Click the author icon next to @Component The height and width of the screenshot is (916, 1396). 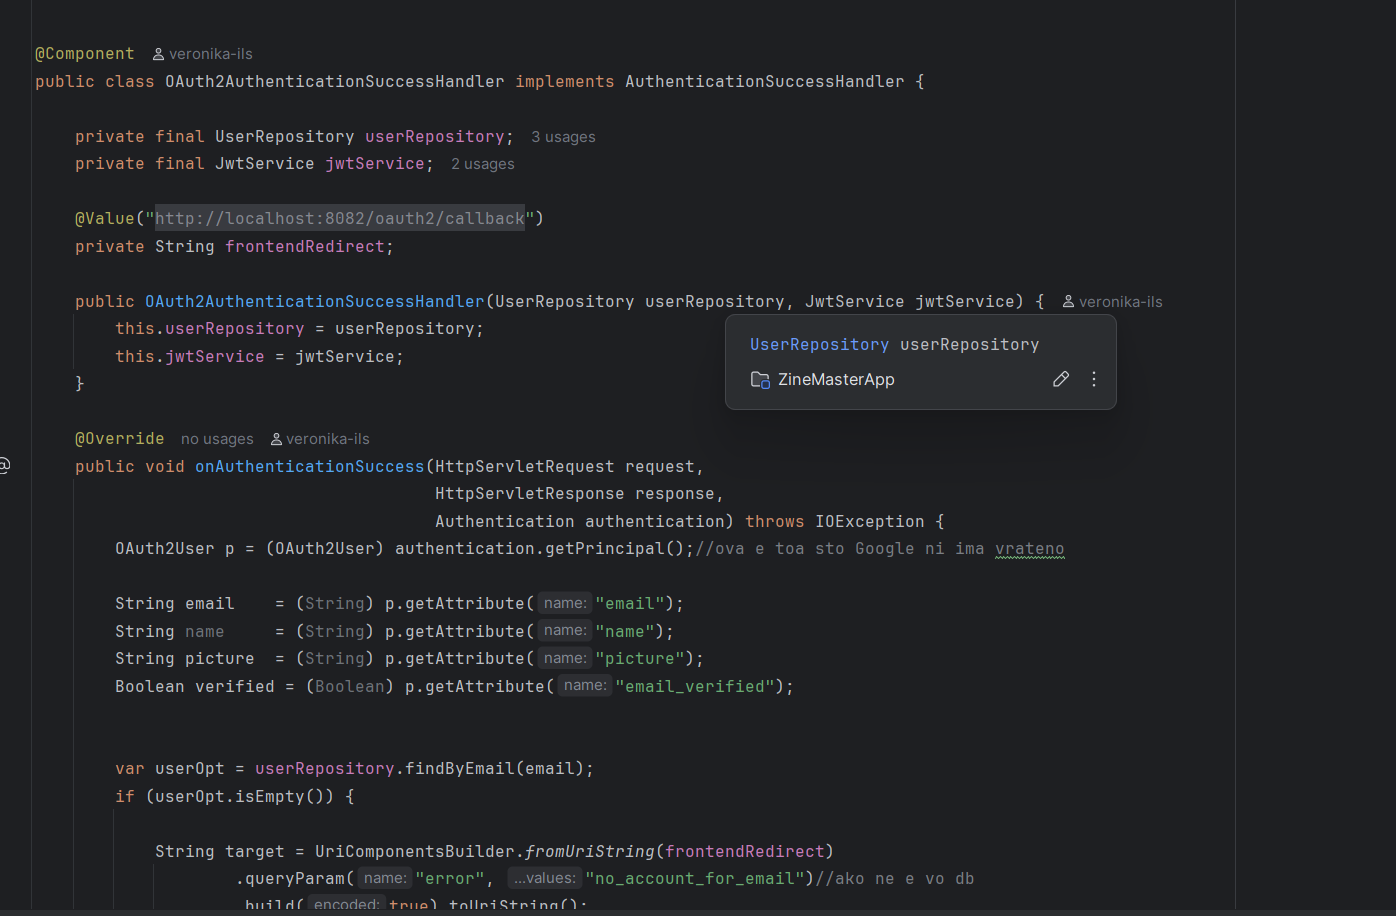tap(158, 54)
